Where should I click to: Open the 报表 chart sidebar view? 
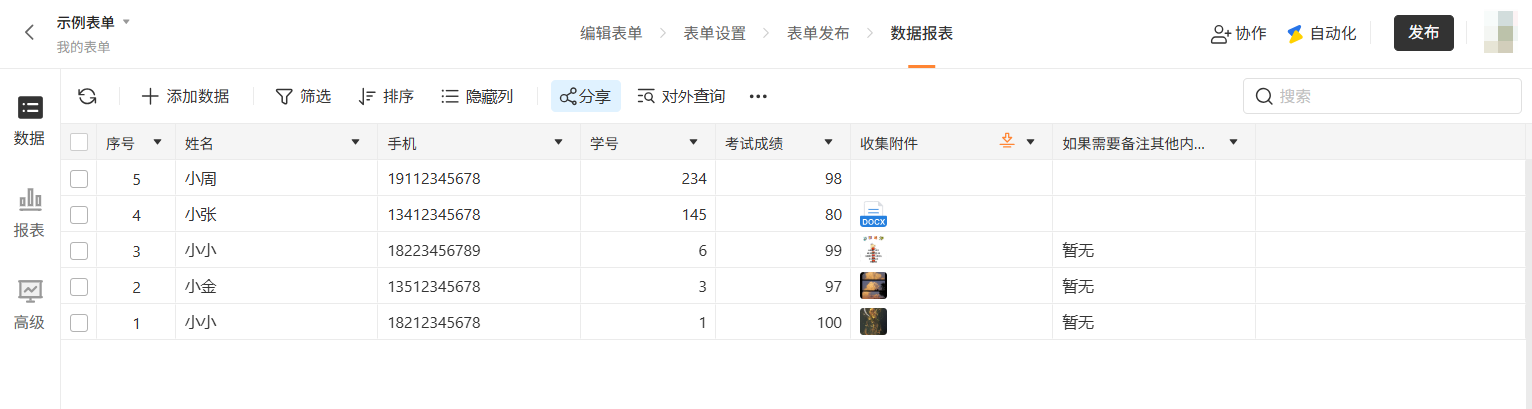click(x=30, y=213)
